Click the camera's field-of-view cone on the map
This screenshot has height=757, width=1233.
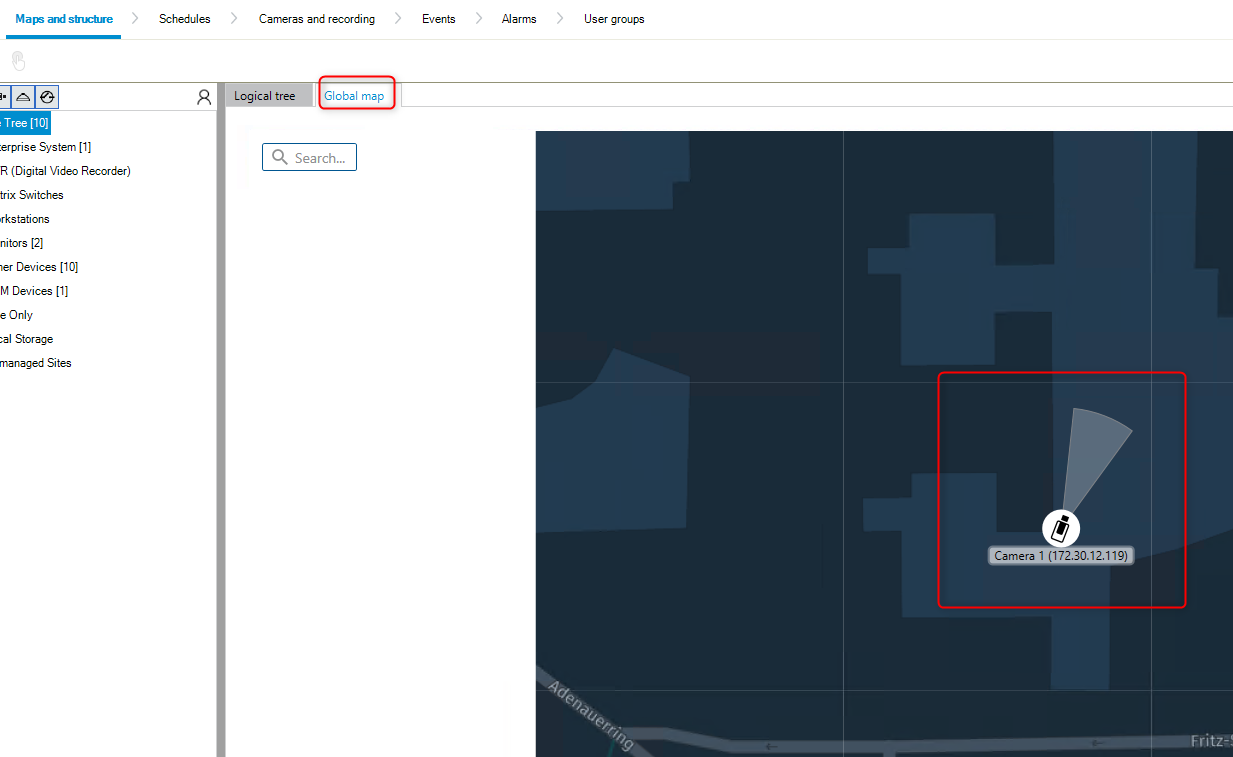pos(1097,455)
